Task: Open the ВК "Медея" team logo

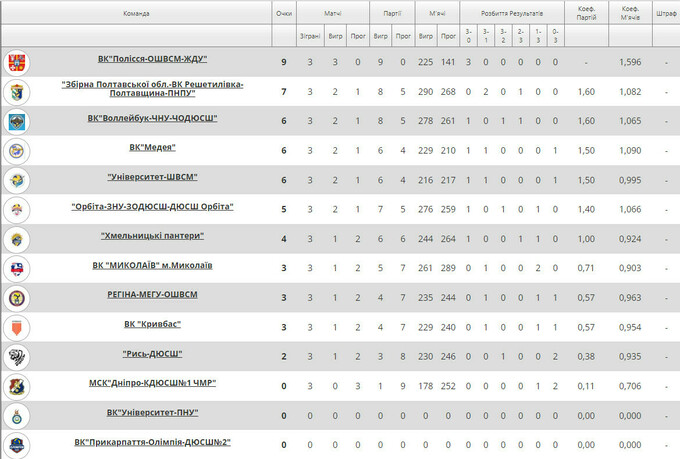Action: tap(17, 151)
